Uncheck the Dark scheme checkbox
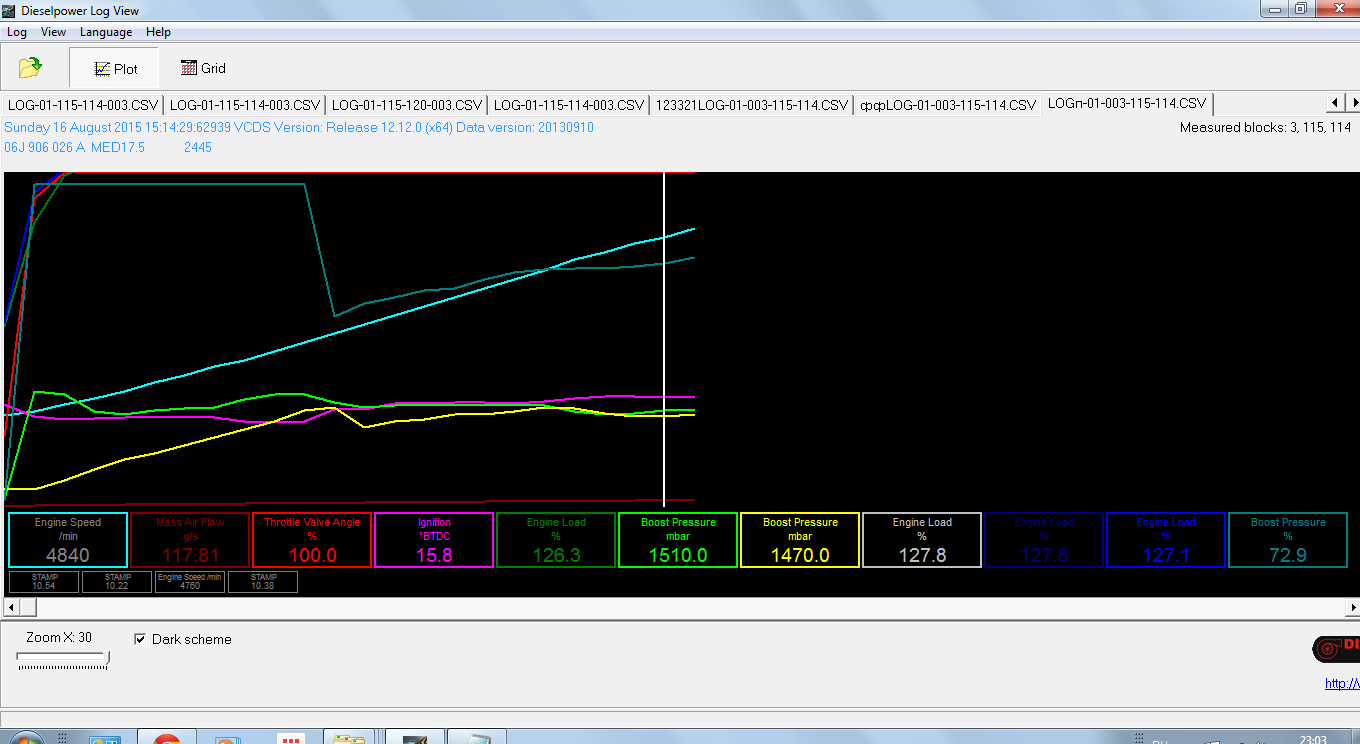 click(141, 639)
